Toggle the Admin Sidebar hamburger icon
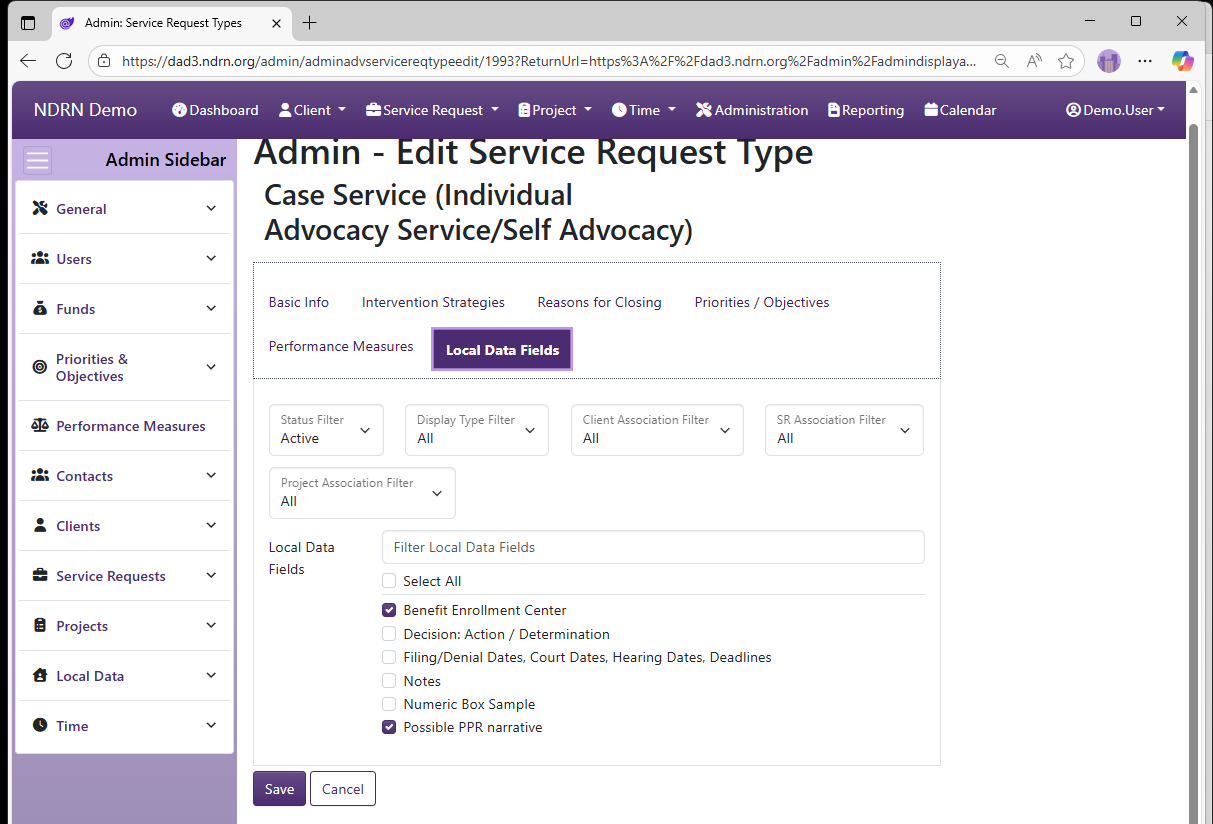This screenshot has width=1213, height=824. pyautogui.click(x=38, y=160)
